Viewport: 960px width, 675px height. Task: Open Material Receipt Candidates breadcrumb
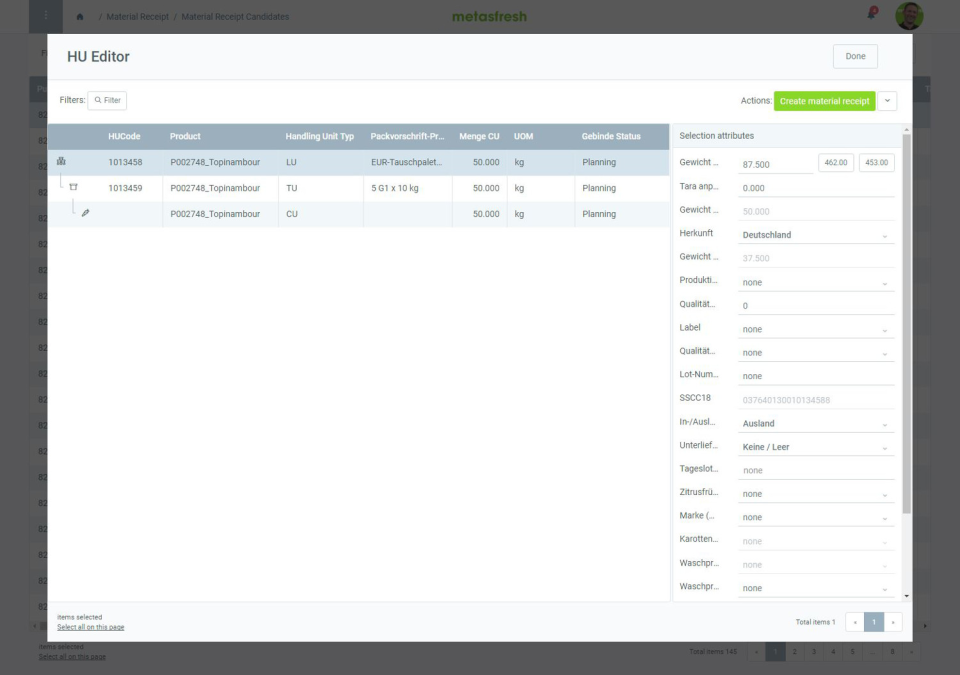(237, 16)
